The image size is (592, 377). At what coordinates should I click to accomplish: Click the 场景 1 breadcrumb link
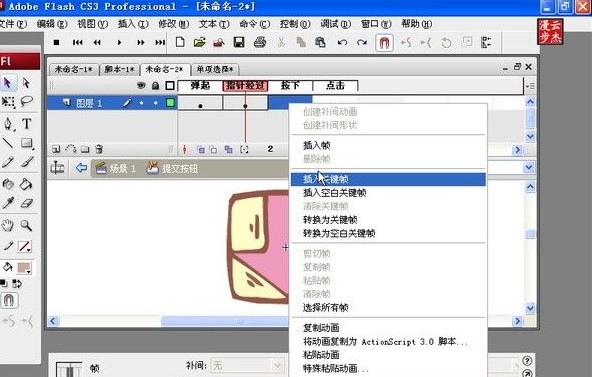pos(116,168)
